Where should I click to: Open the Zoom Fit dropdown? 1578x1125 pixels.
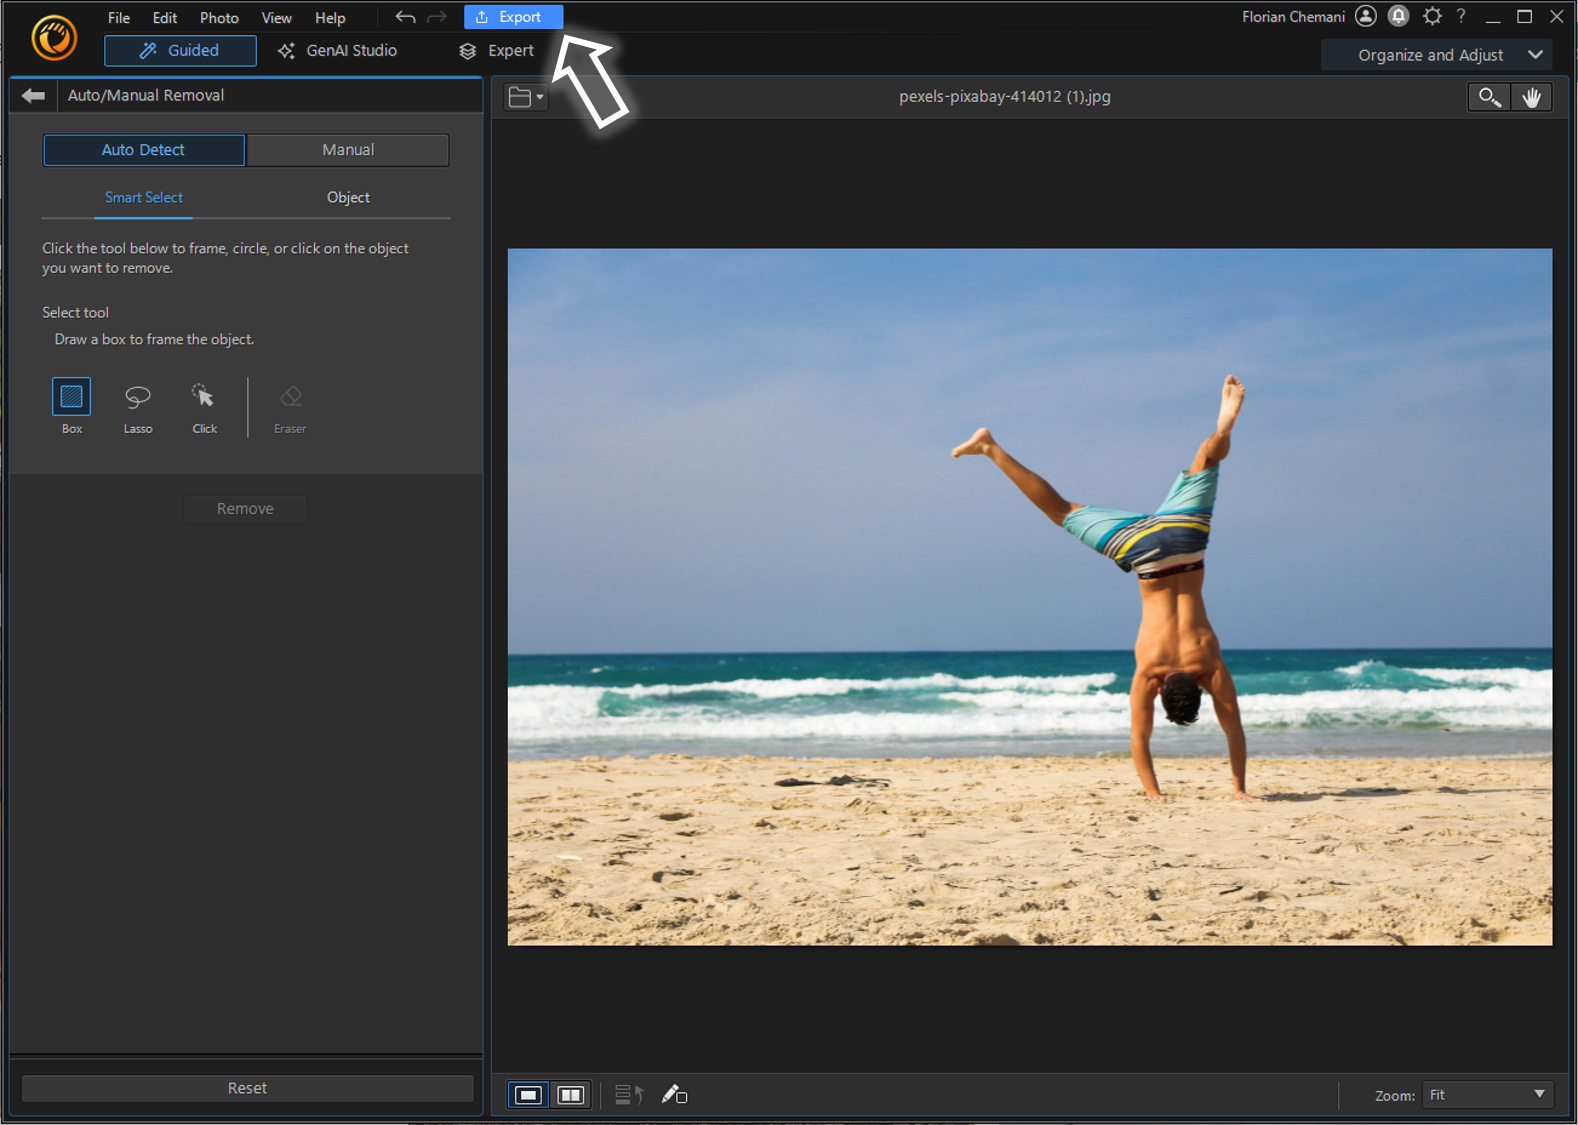1487,1095
